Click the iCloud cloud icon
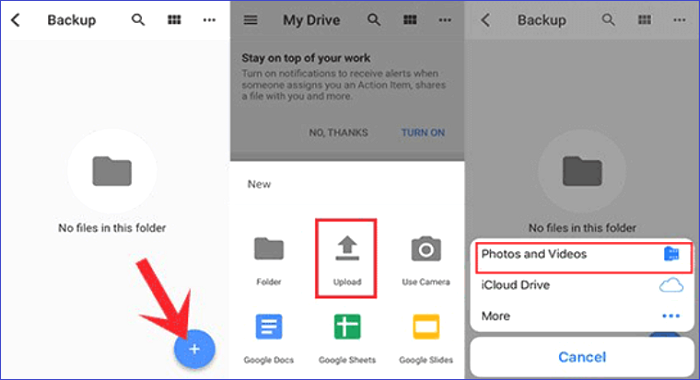The width and height of the screenshot is (700, 380). pyautogui.click(x=671, y=285)
